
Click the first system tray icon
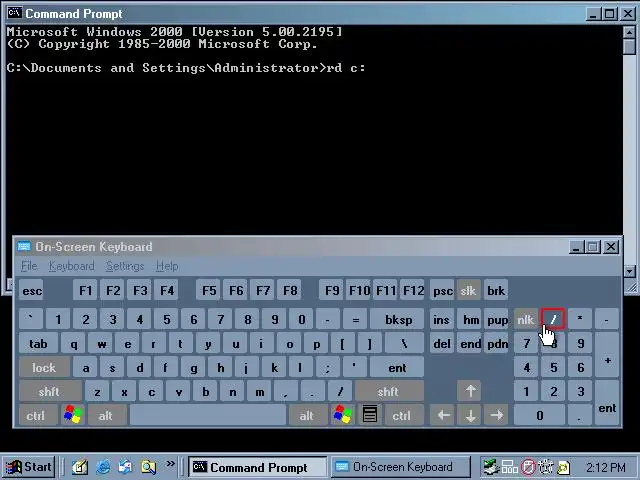click(x=491, y=467)
